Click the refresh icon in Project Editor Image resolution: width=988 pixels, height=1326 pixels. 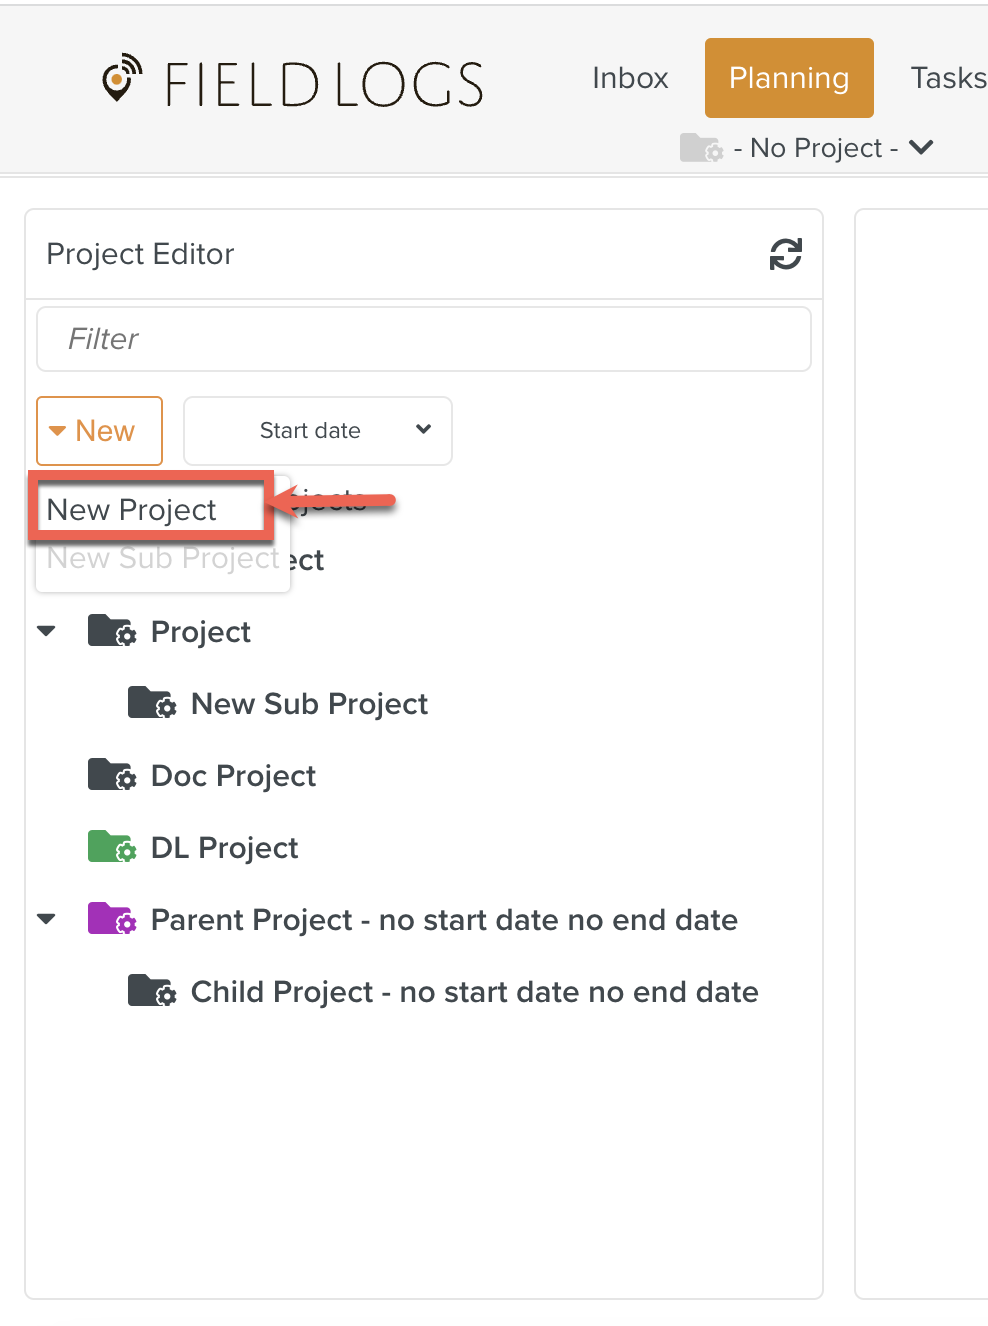point(786,254)
